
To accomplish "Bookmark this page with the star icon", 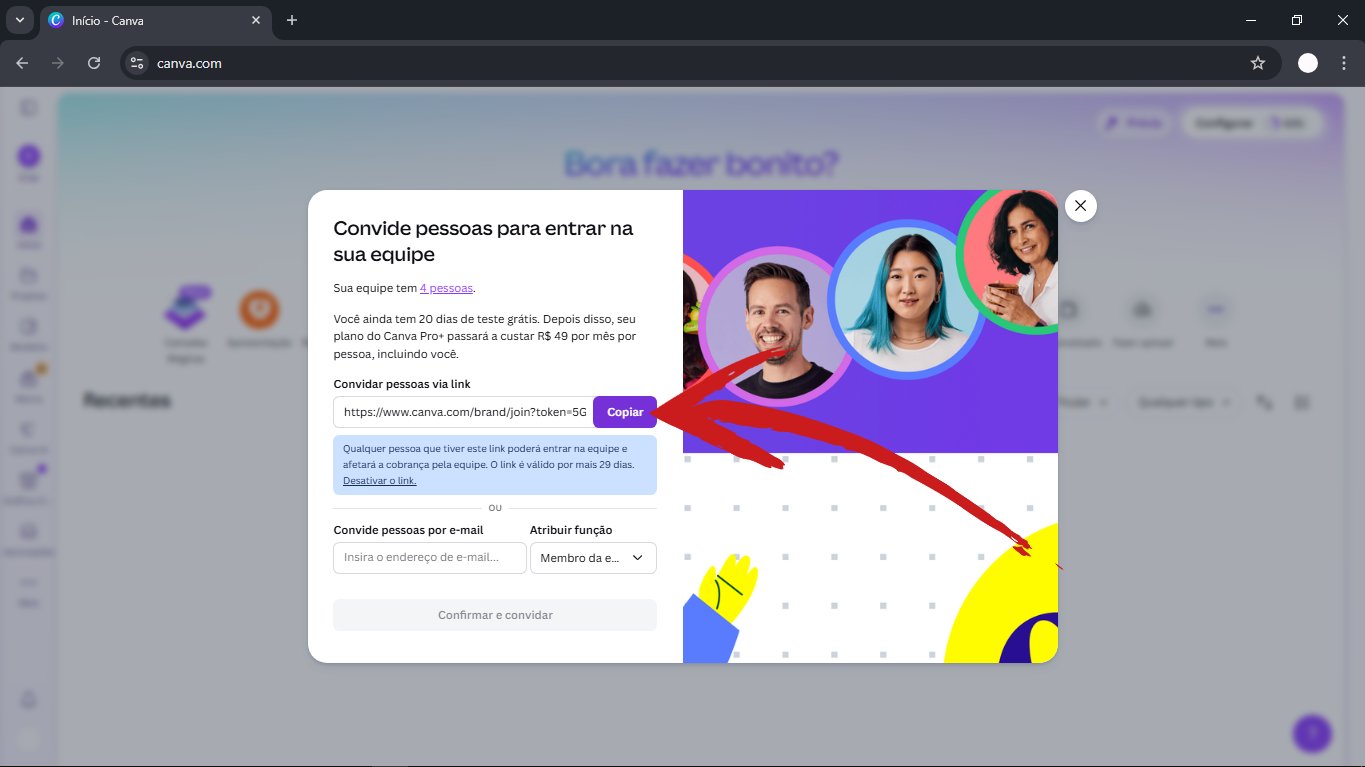I will tap(1258, 63).
